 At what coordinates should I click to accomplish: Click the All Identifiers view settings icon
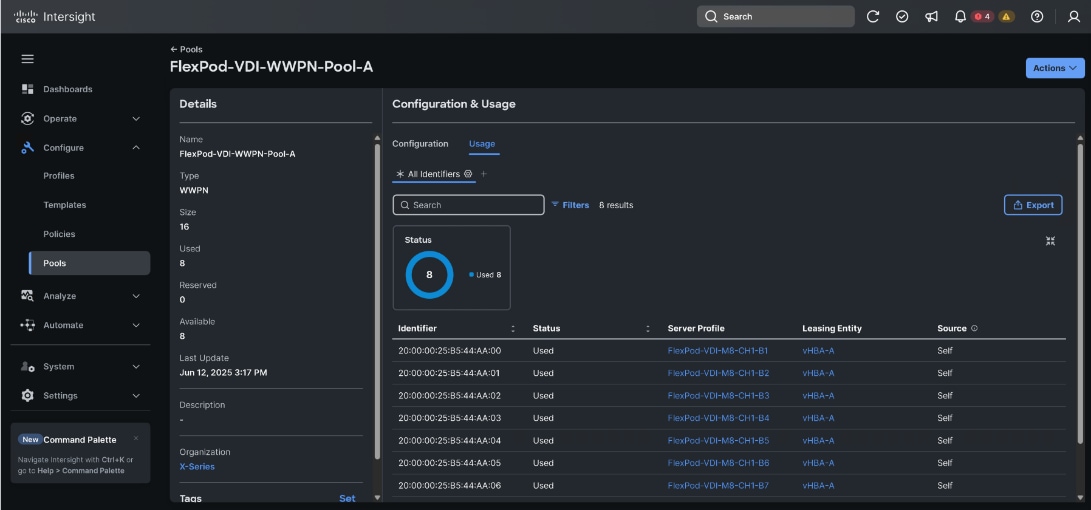point(468,174)
